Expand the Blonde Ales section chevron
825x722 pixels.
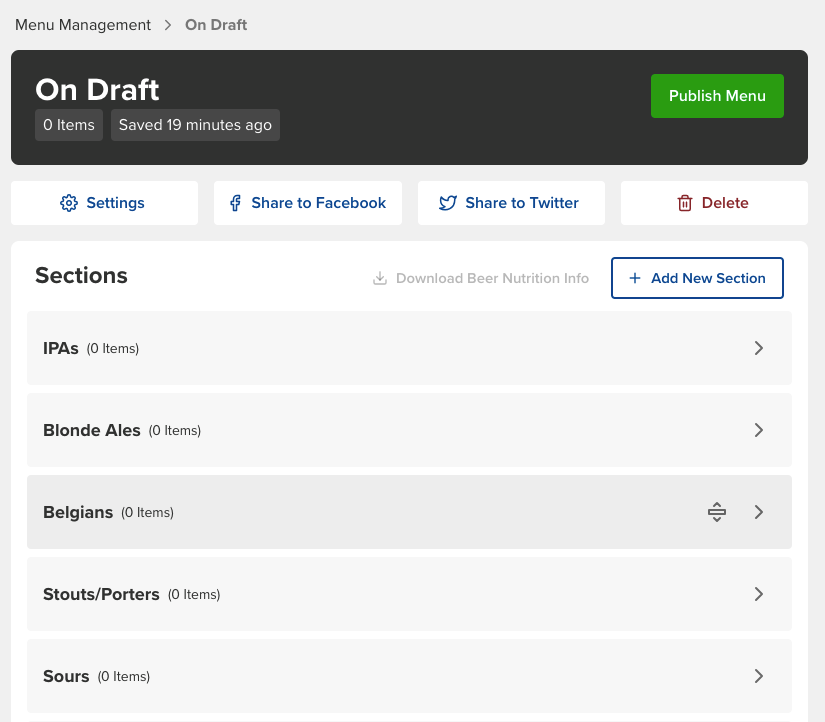(x=759, y=430)
